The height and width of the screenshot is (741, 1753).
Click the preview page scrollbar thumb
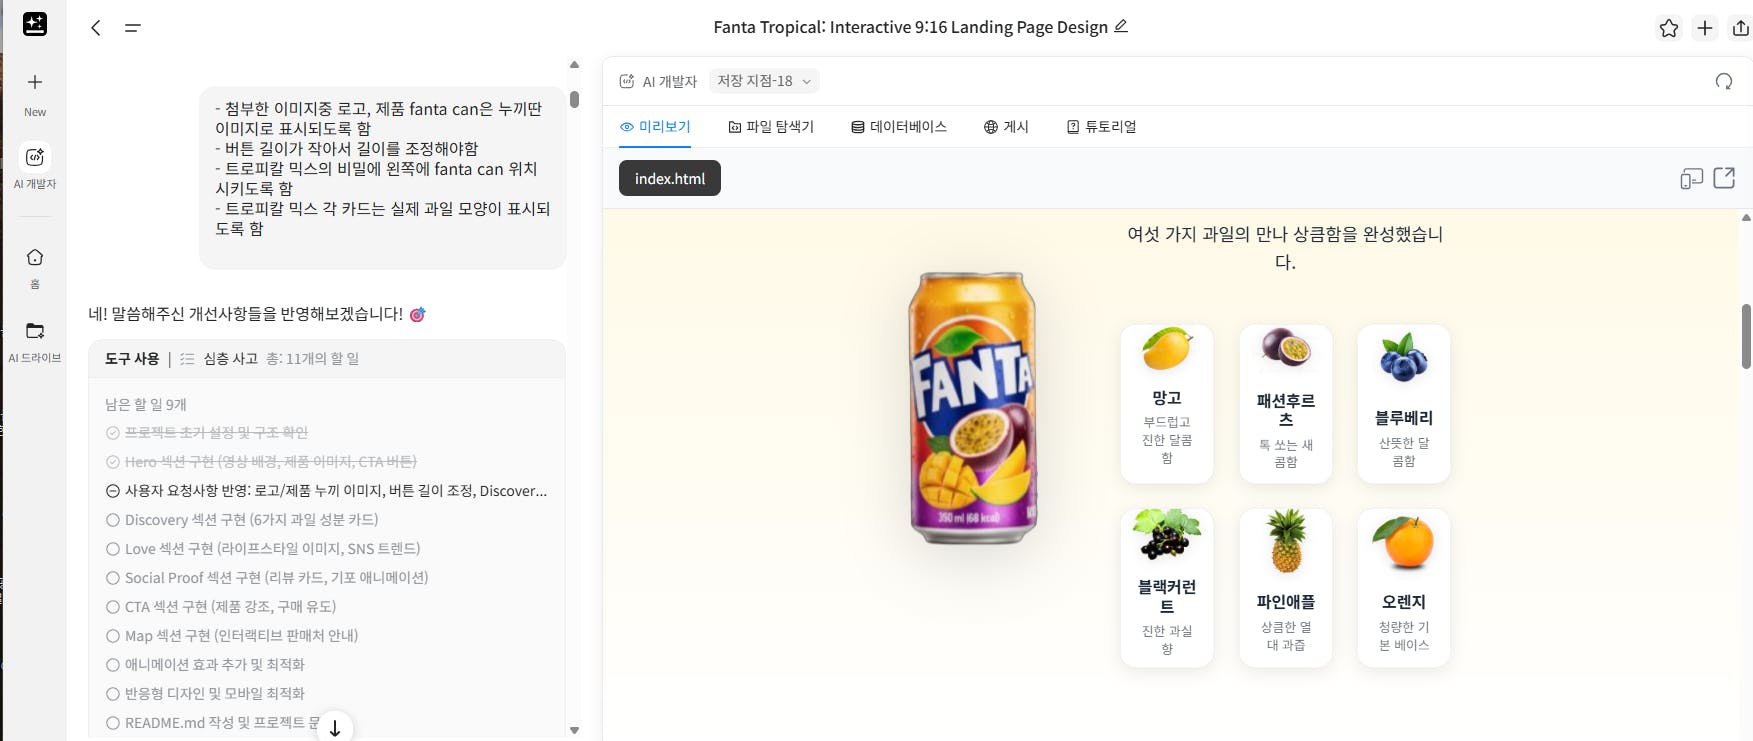[1746, 337]
